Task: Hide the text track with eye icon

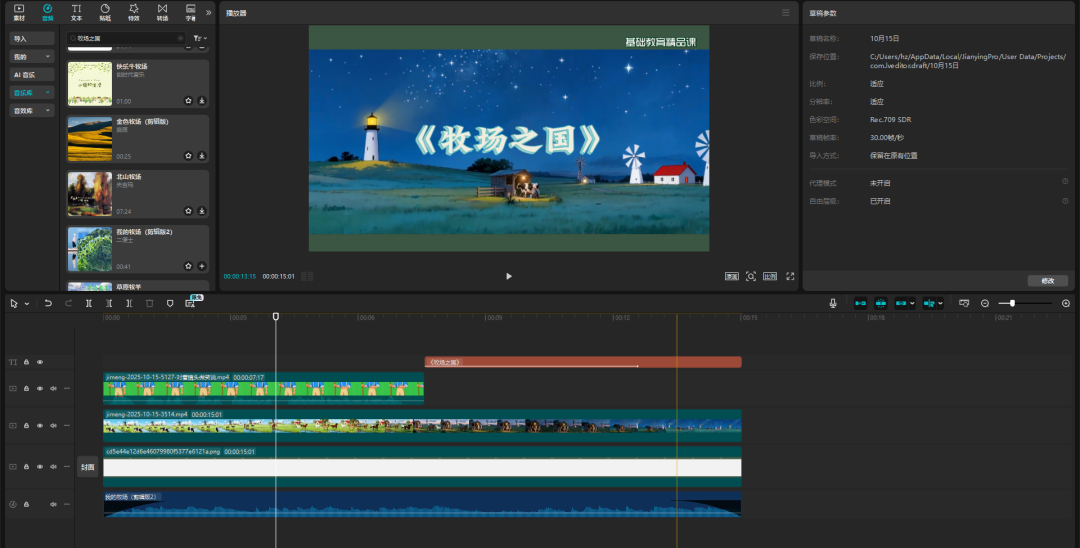Action: (40, 362)
